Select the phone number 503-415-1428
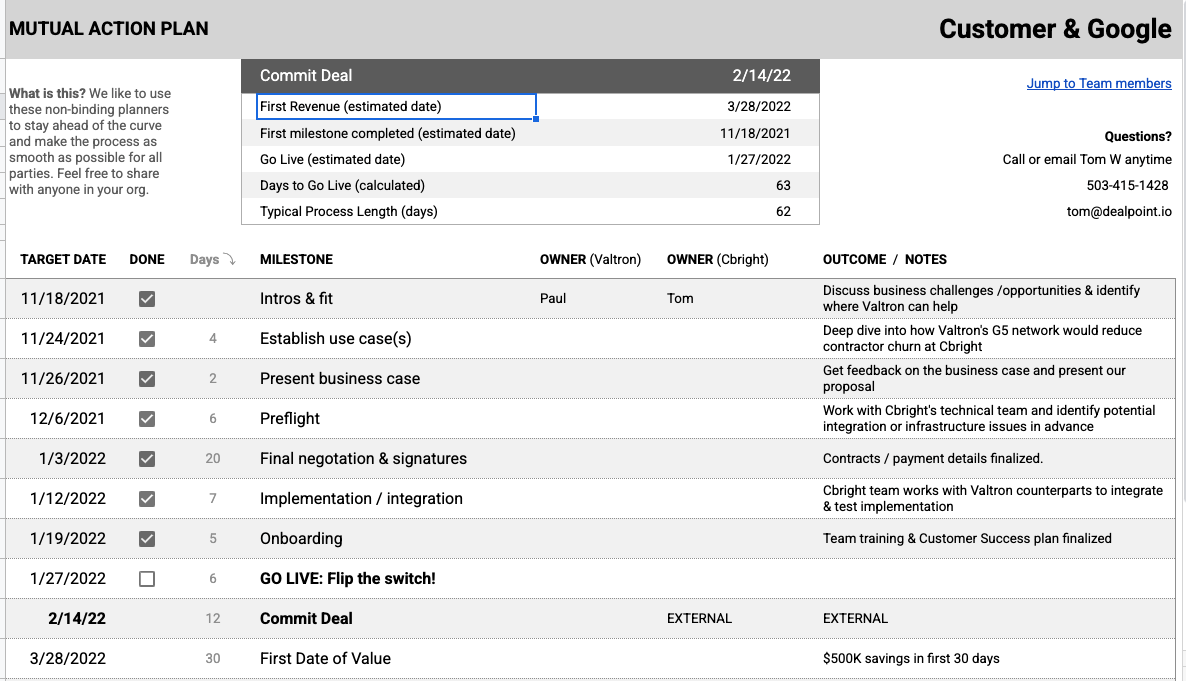 1127,185
